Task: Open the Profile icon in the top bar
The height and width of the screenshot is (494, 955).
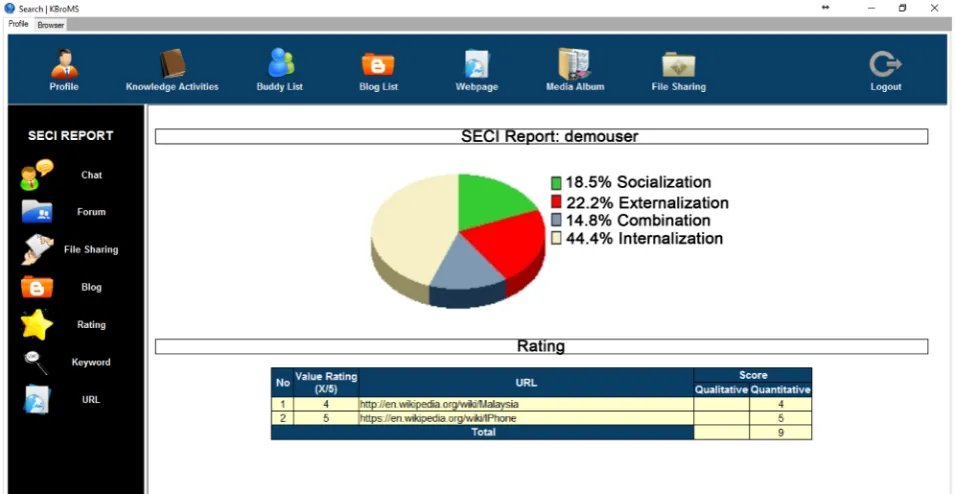Action: [64, 64]
